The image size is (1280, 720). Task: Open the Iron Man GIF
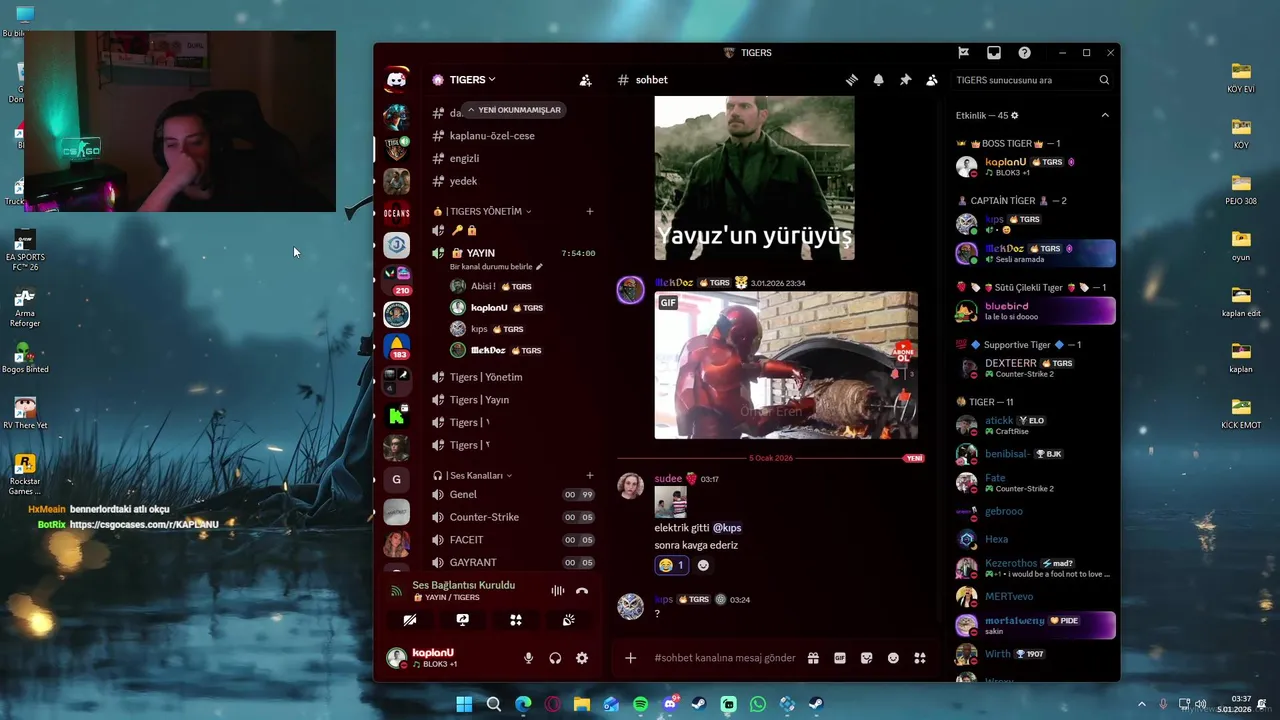point(786,365)
